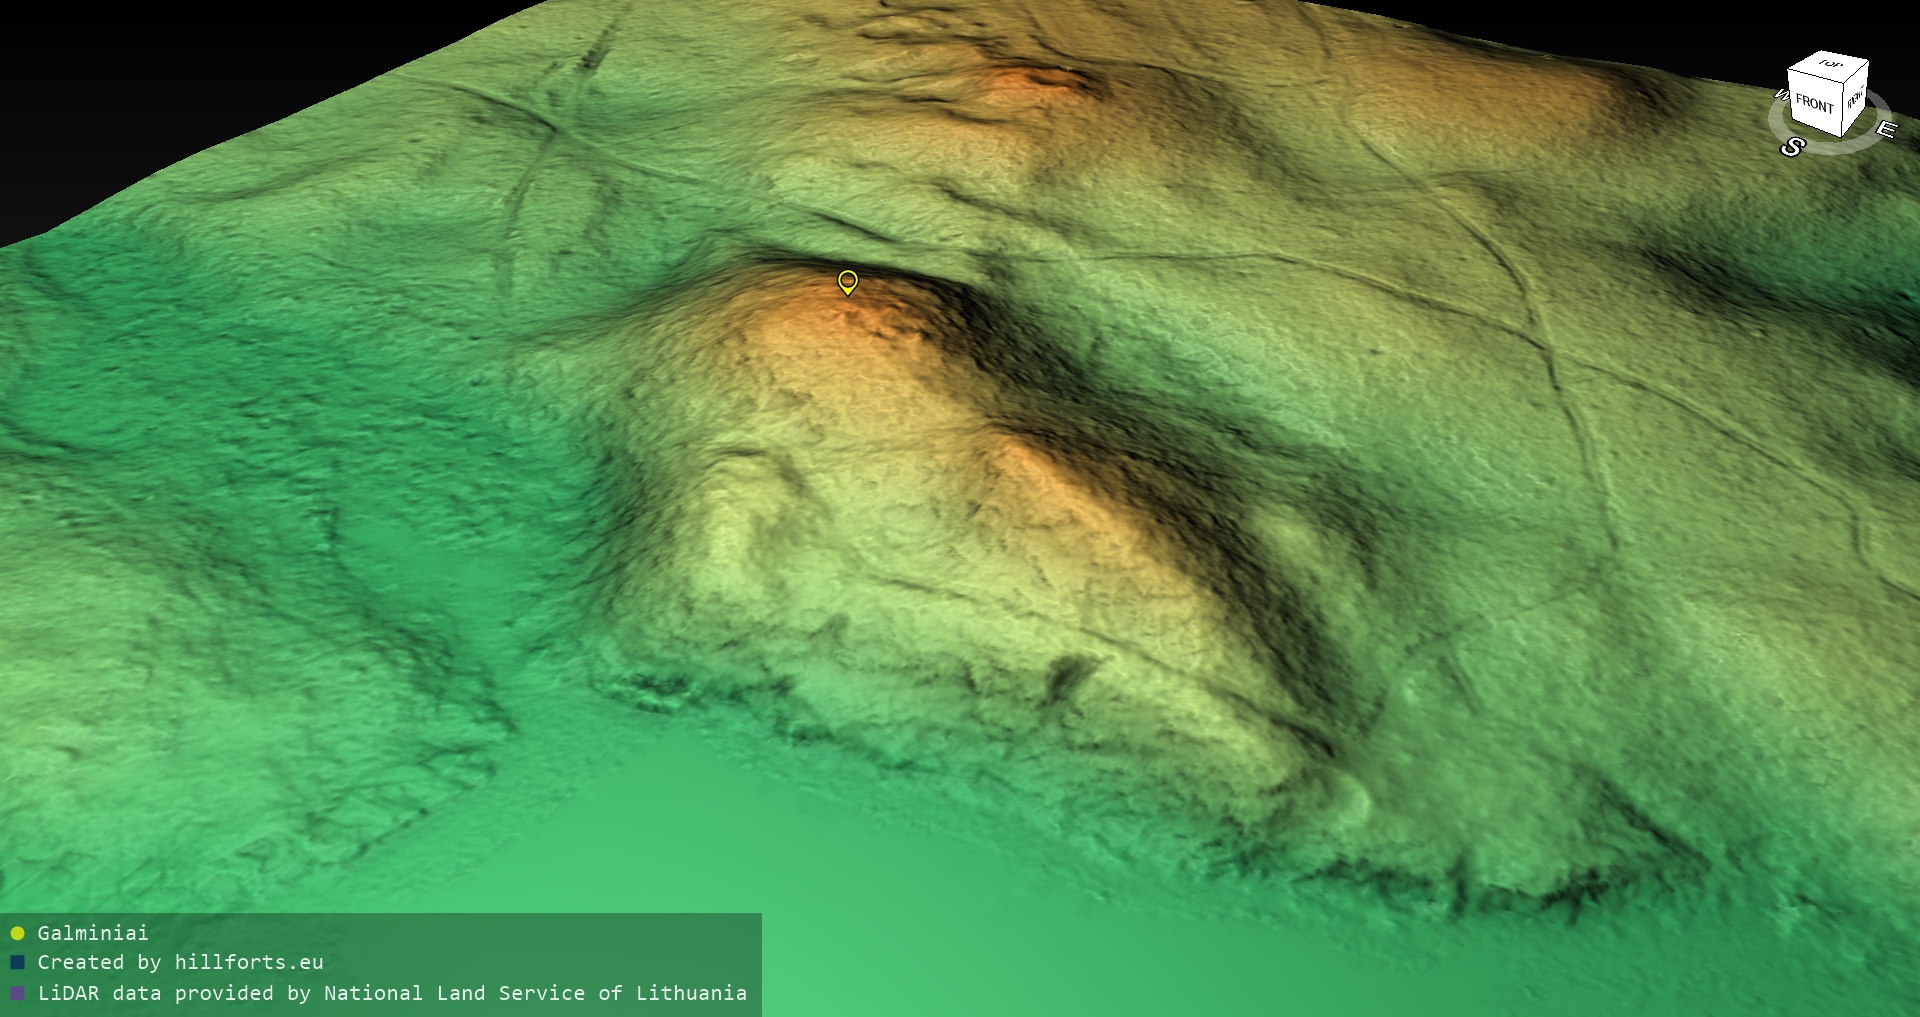This screenshot has height=1017, width=1920.
Task: Click the TOP face of the view cube
Action: (1829, 65)
